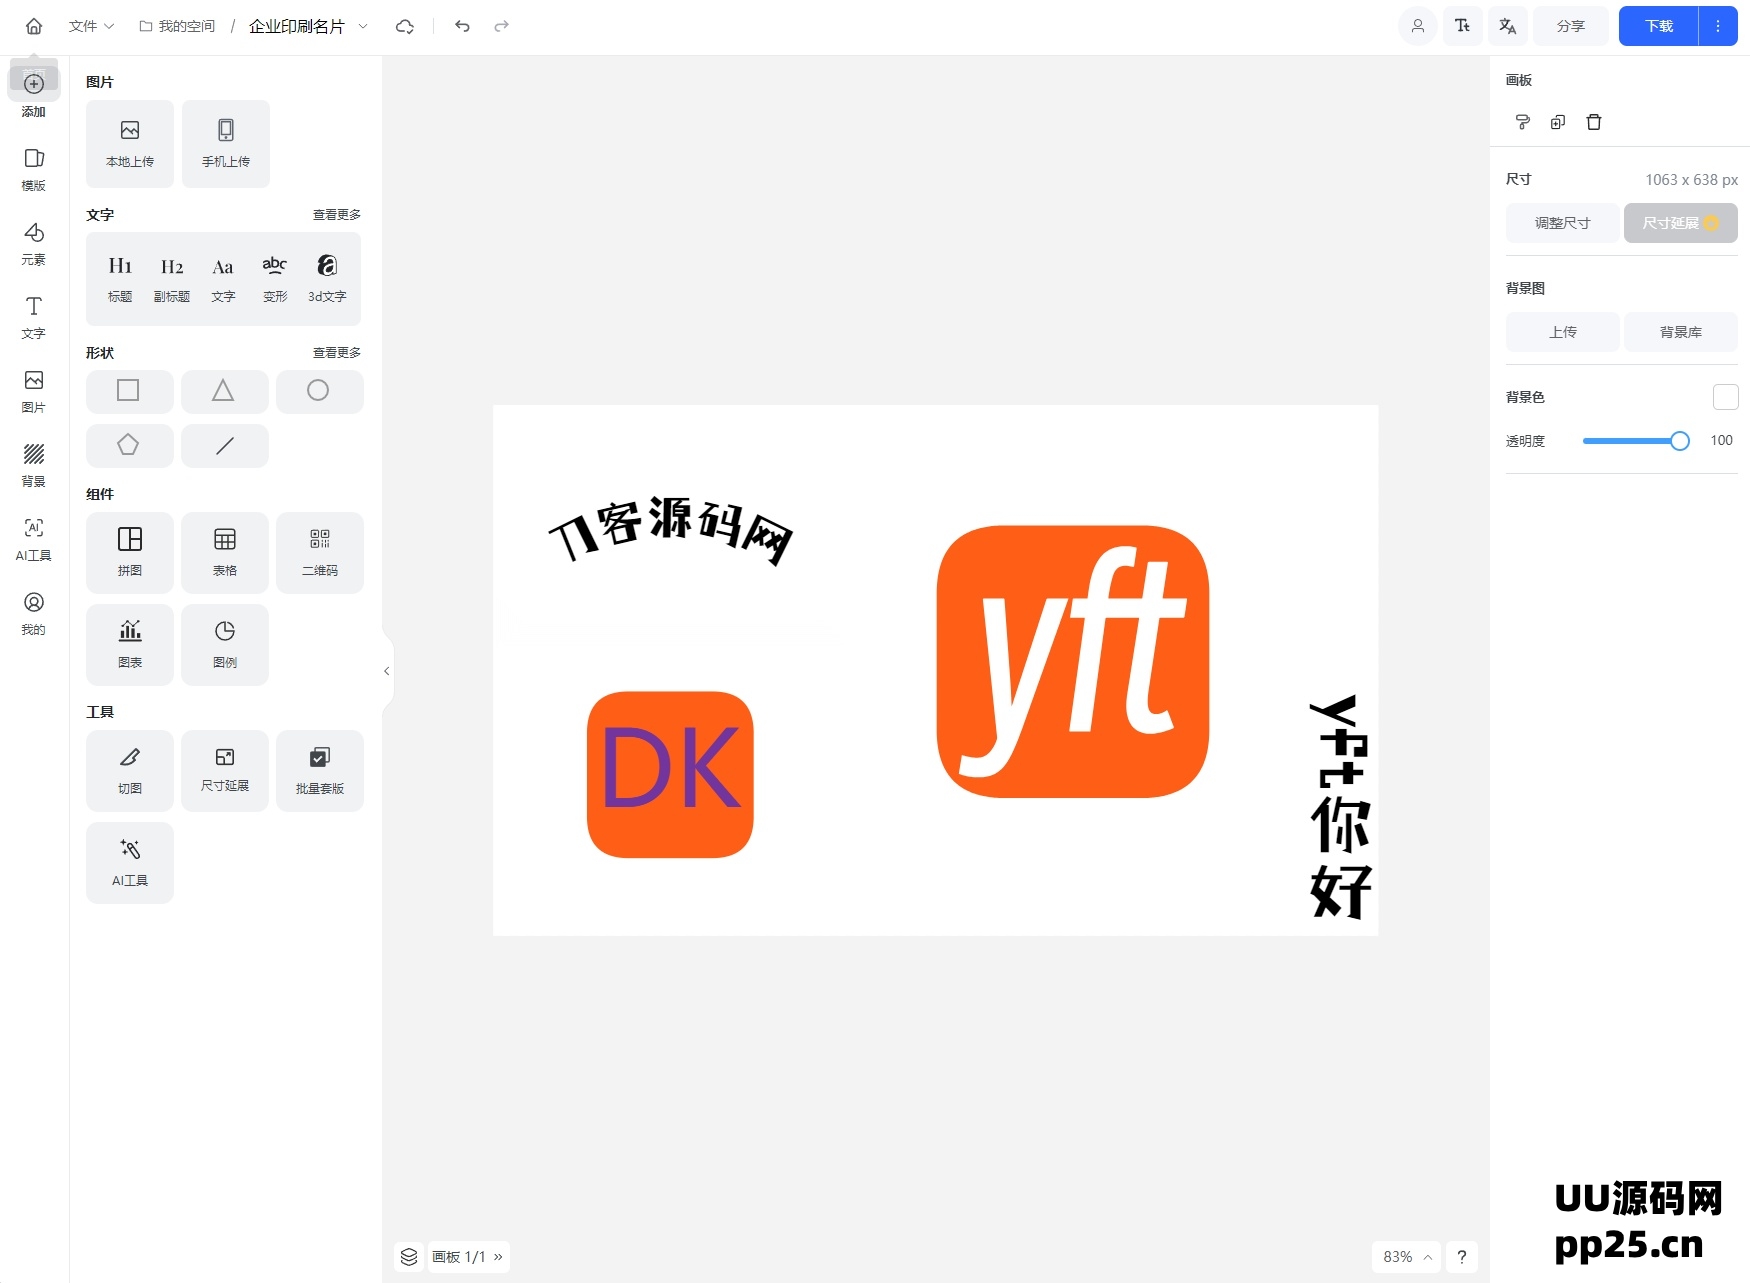Expand the 文件 menu
1750x1283 pixels.
pos(90,26)
